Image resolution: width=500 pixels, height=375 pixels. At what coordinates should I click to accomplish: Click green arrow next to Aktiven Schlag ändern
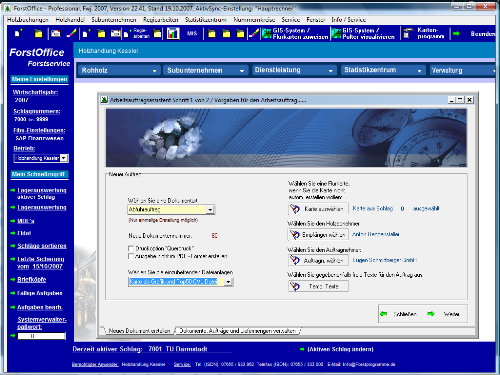click(x=302, y=349)
